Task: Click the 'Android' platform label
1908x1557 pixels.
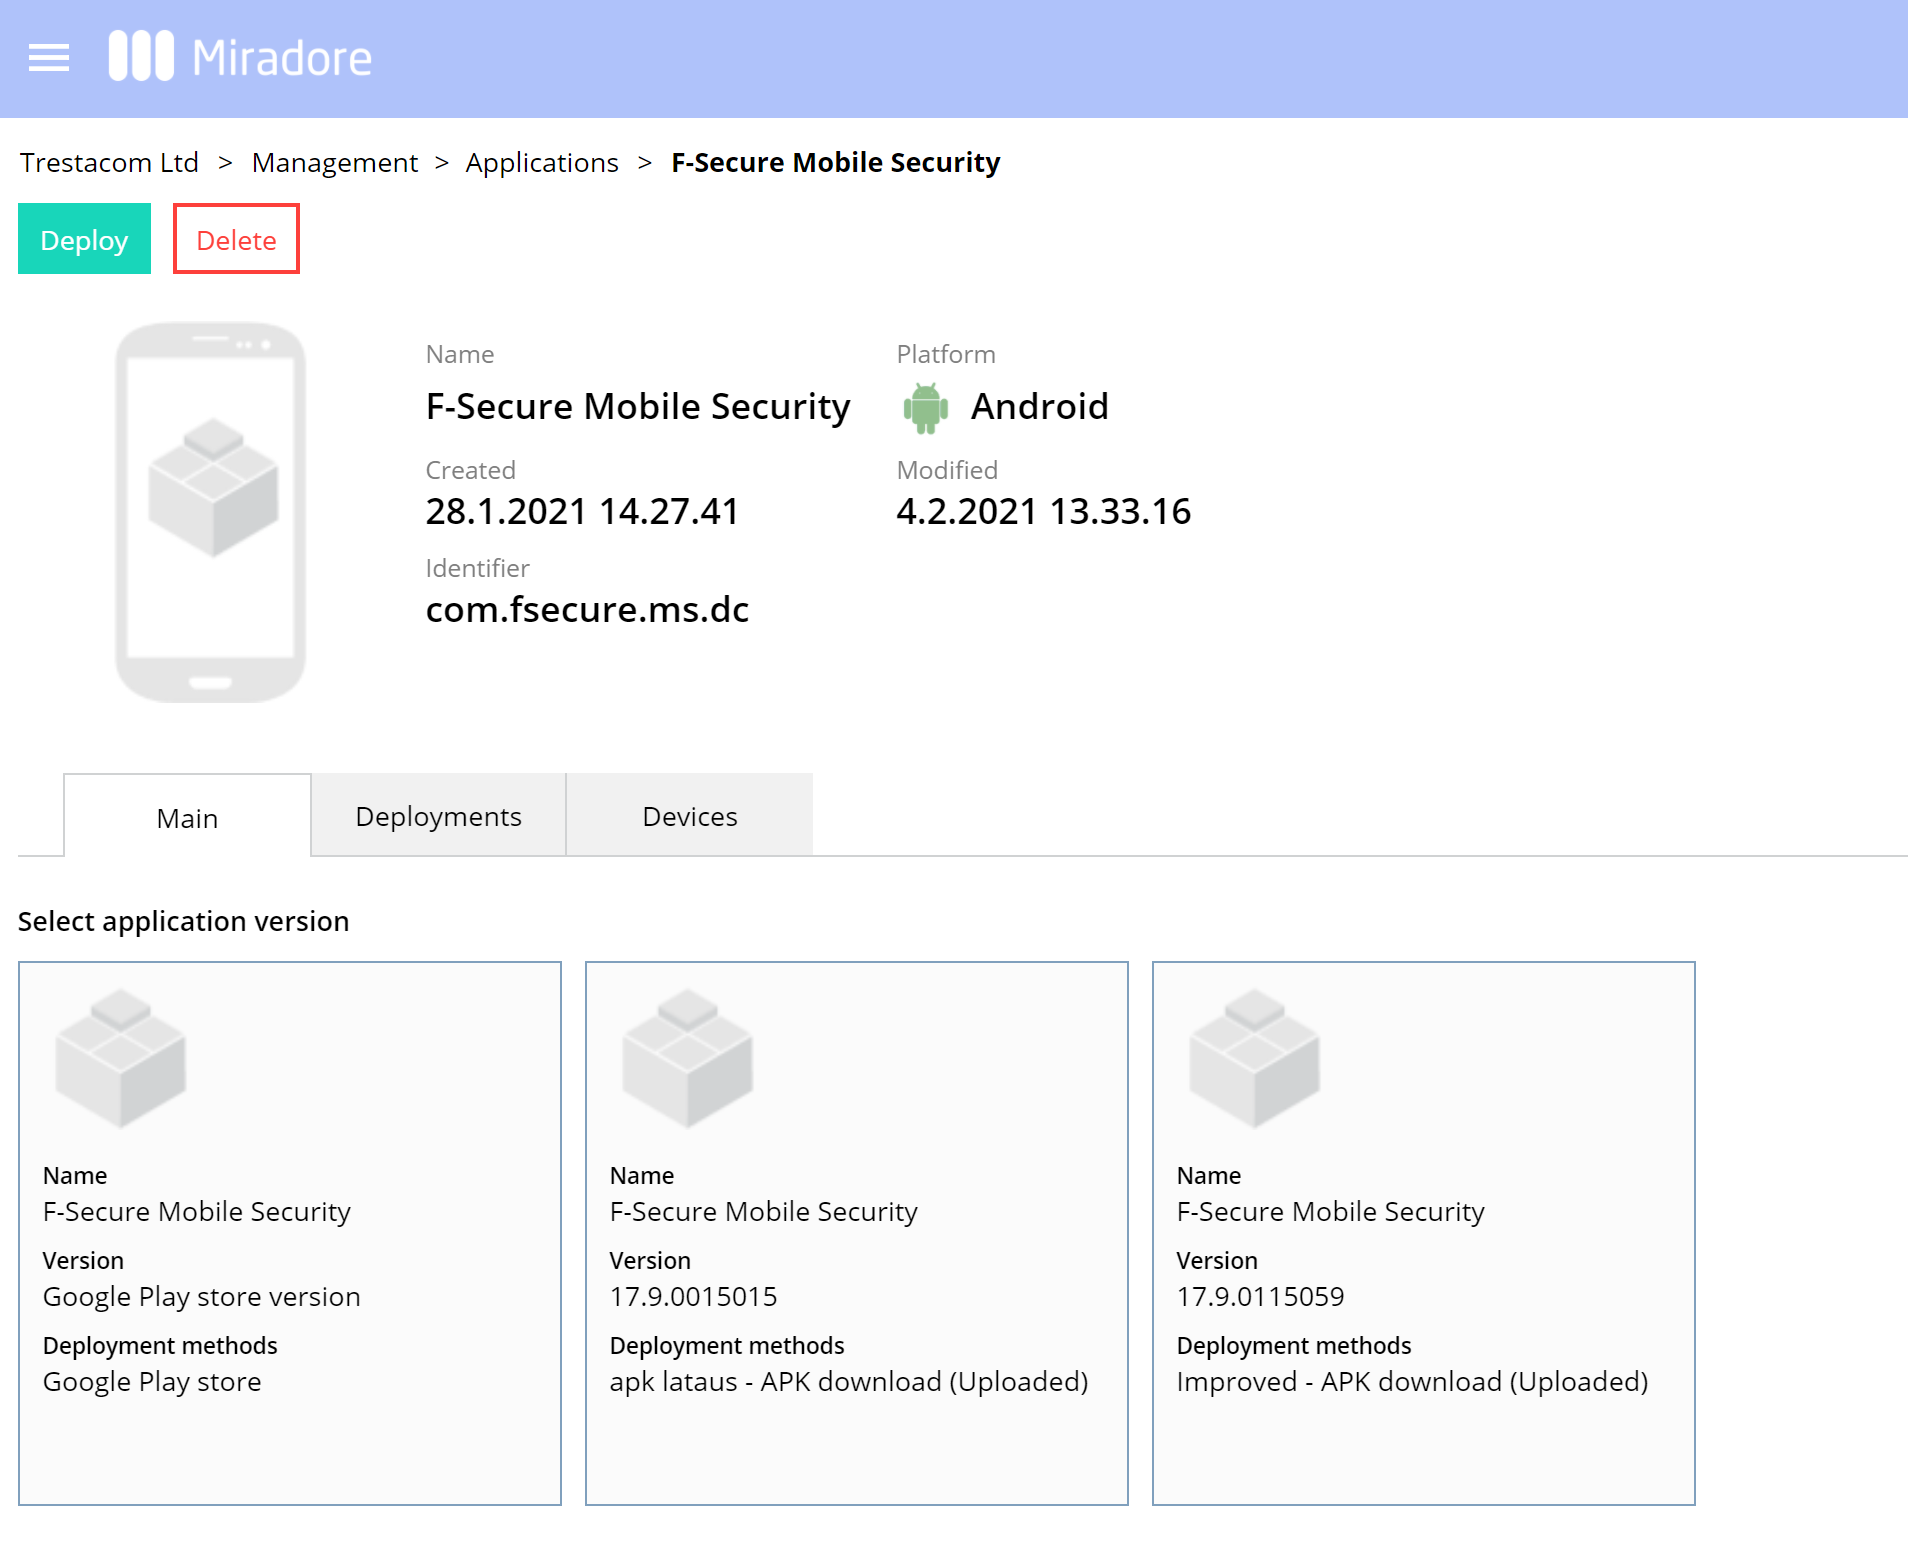Action: tap(1039, 406)
